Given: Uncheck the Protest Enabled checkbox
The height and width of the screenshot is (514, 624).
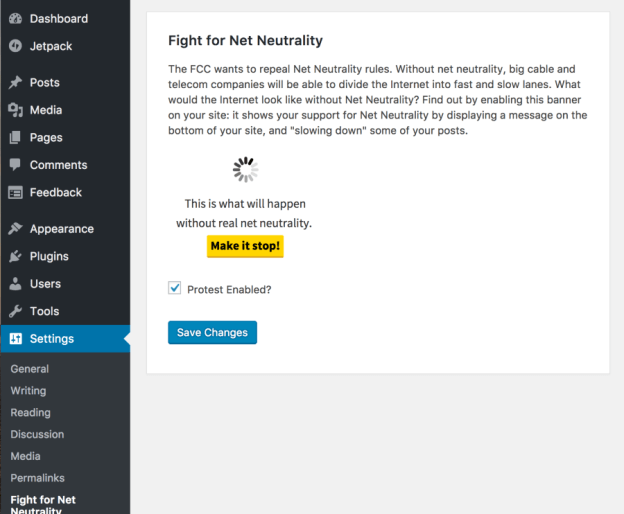Looking at the screenshot, I should [x=174, y=288].
